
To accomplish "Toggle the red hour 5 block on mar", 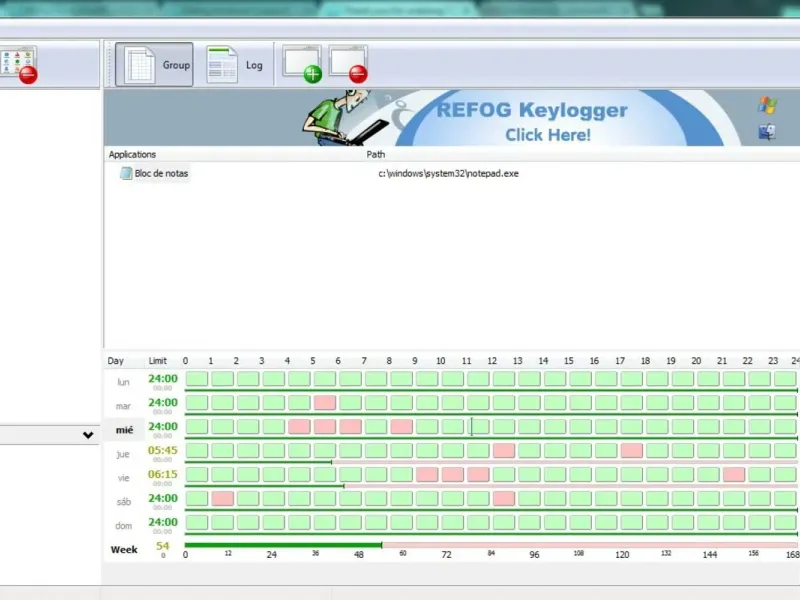I will 324,403.
